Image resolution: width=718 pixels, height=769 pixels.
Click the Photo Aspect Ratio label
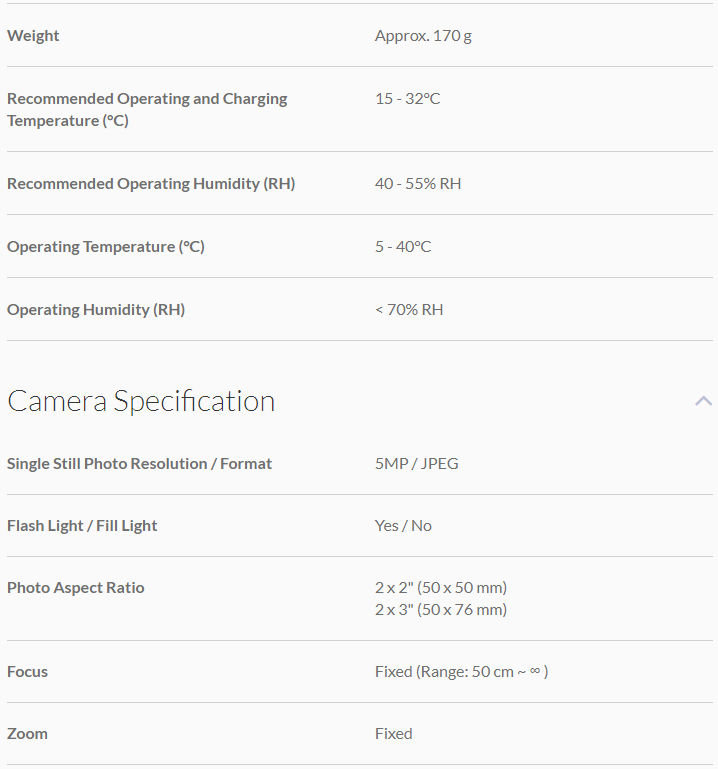(76, 588)
